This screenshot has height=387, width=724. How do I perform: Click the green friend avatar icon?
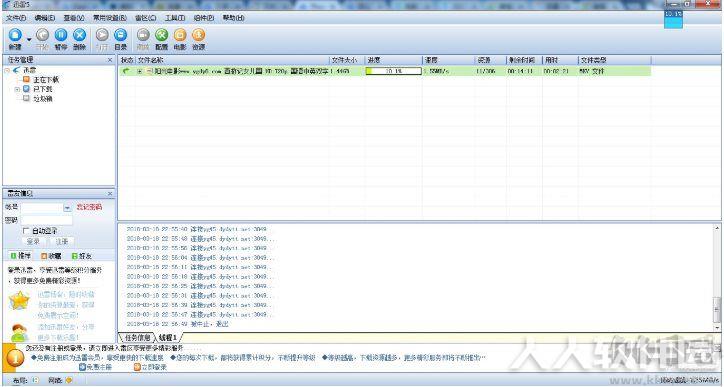click(19, 333)
